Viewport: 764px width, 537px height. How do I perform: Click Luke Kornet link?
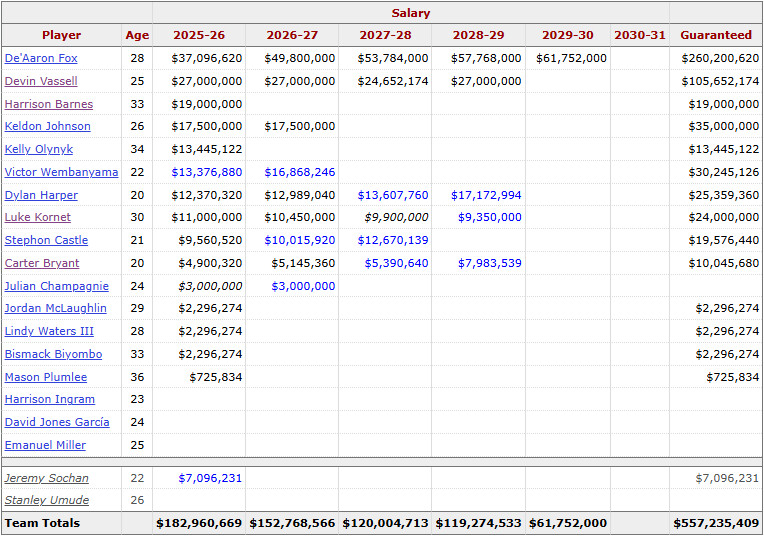coord(38,217)
